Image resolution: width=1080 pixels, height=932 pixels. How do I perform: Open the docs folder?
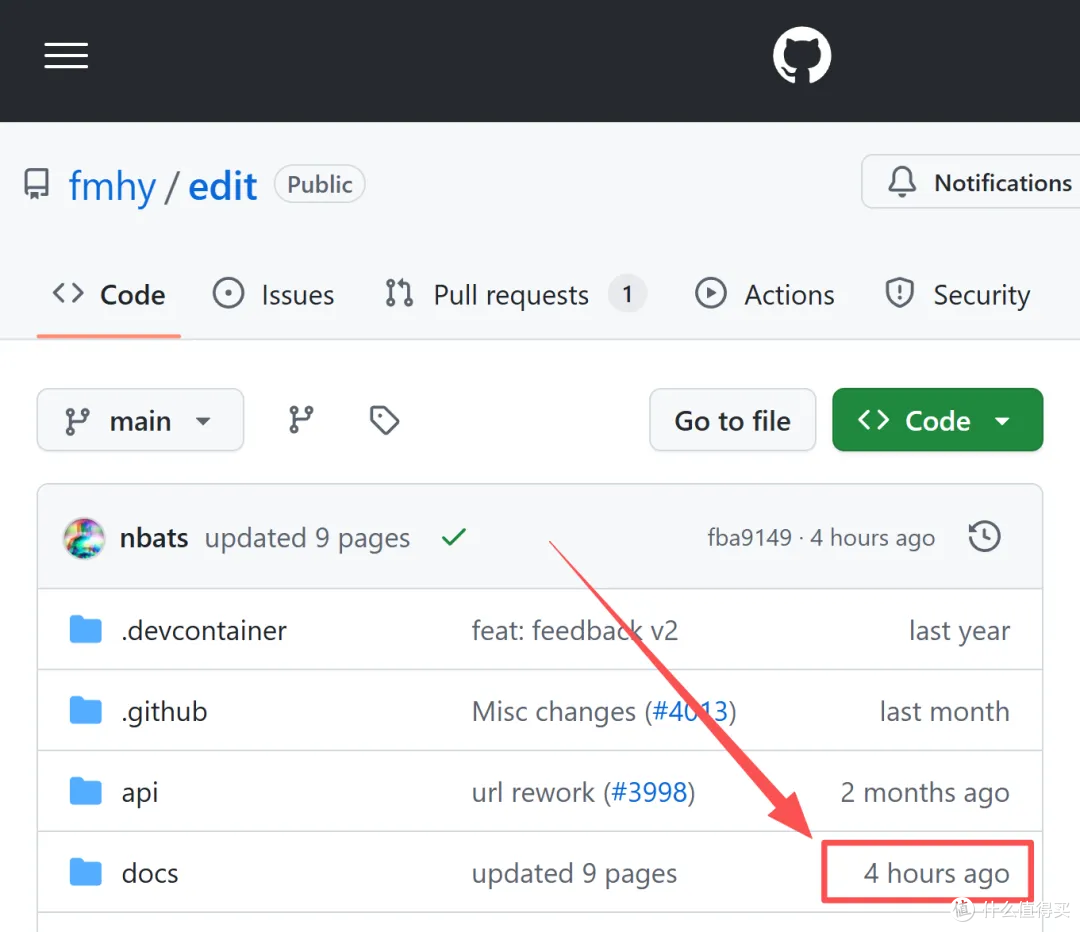[x=150, y=873]
